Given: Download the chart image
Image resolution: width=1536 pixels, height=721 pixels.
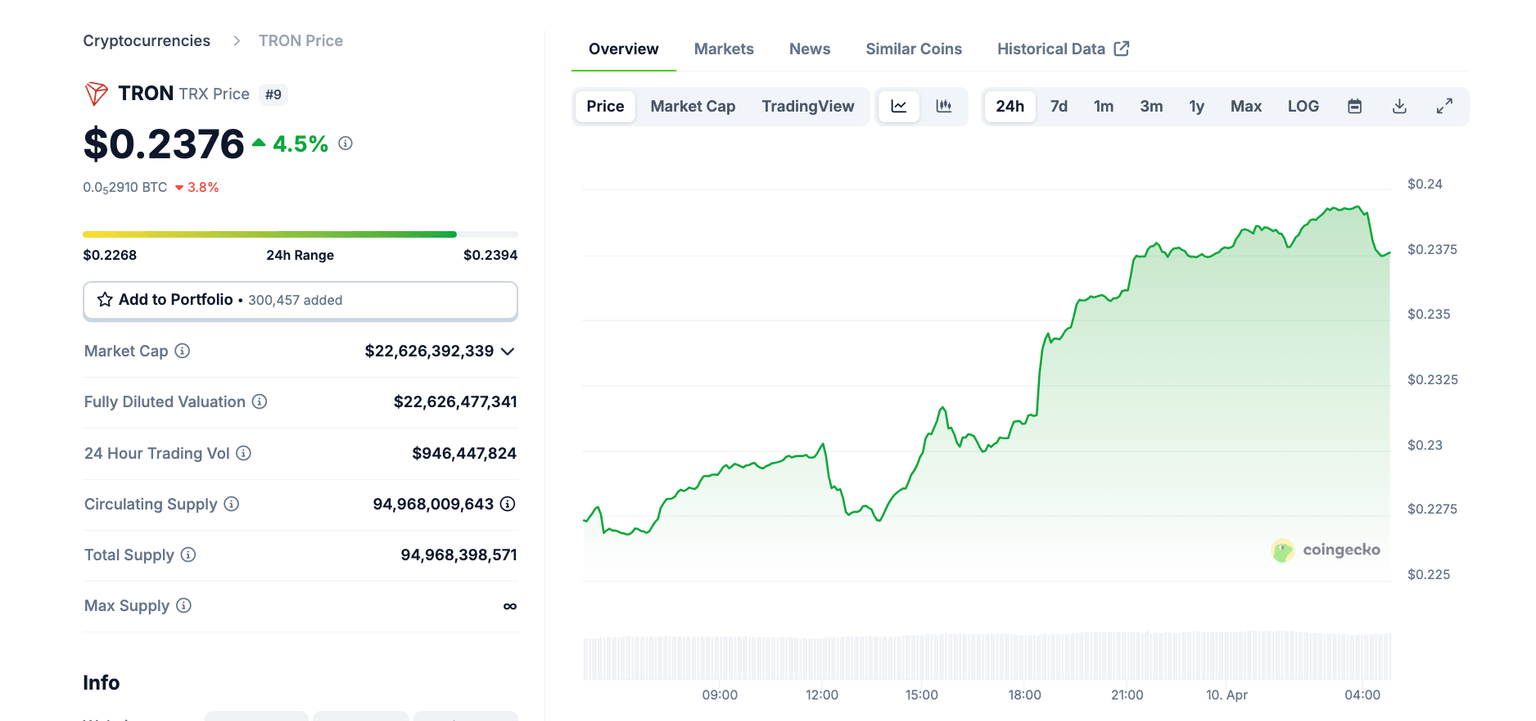Looking at the screenshot, I should pyautogui.click(x=1399, y=105).
